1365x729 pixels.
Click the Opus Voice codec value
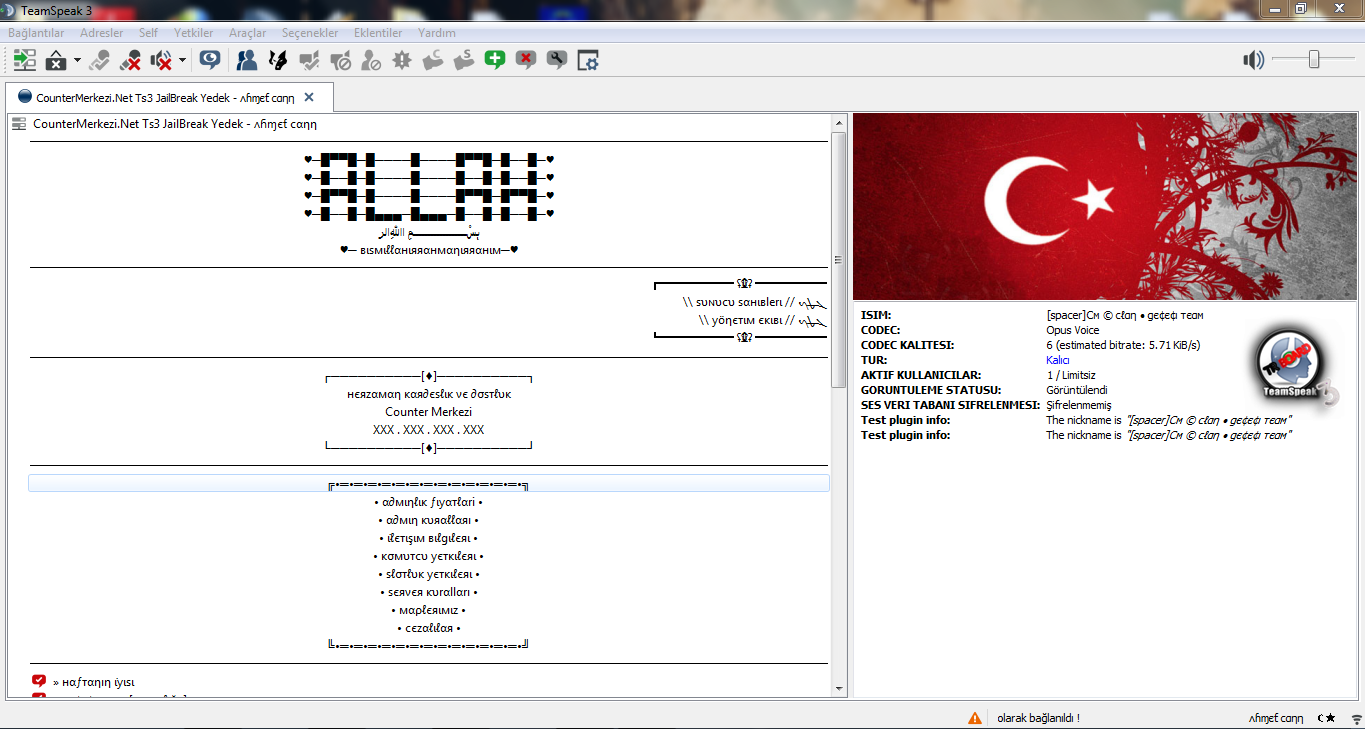coord(1072,330)
